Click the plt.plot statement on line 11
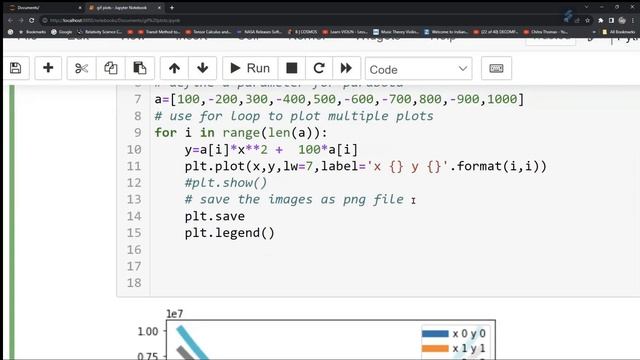The height and width of the screenshot is (360, 640). coord(365,166)
